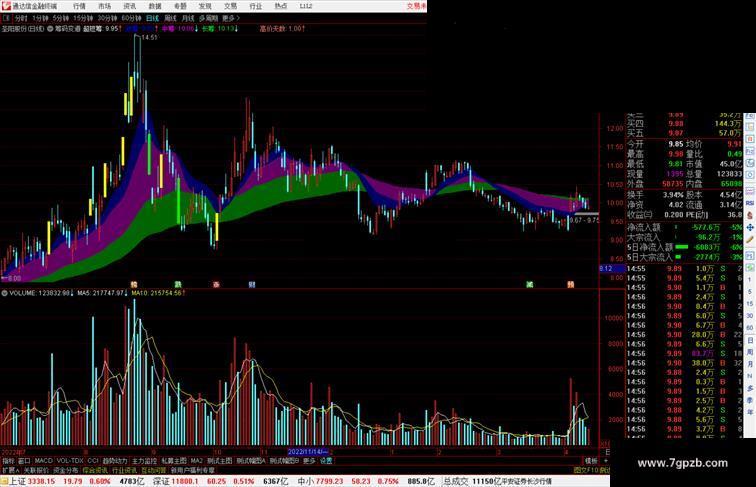The width and height of the screenshot is (756, 487).
Task: Select the 60 minute shortcut in right sidebar
Action: 750,328
